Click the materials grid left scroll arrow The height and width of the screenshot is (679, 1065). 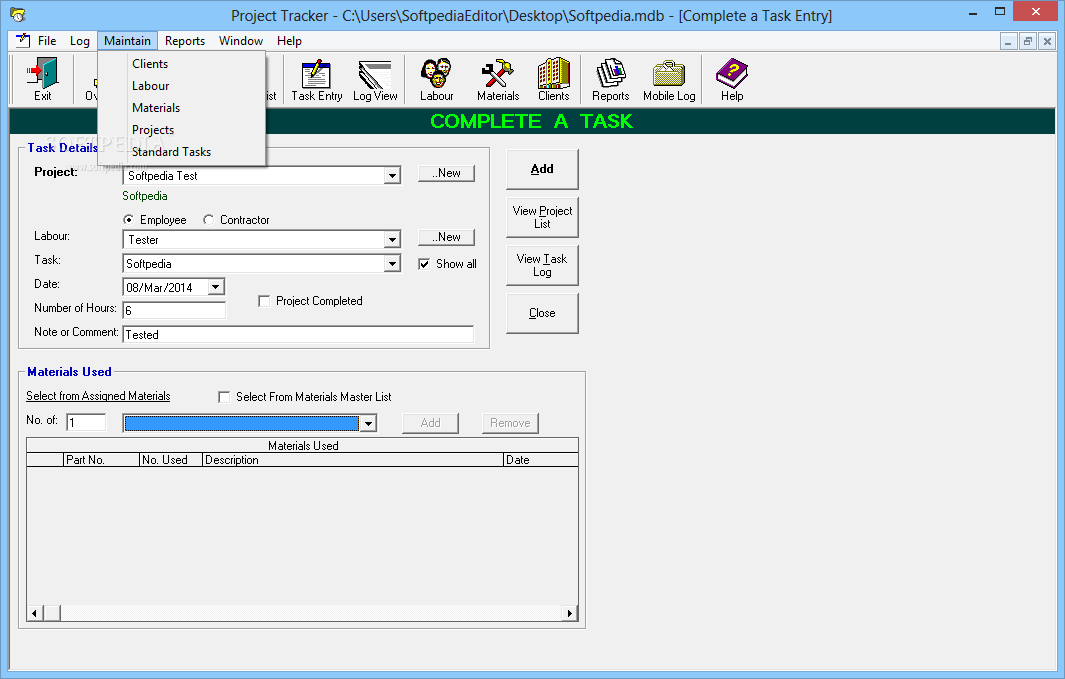(35, 613)
